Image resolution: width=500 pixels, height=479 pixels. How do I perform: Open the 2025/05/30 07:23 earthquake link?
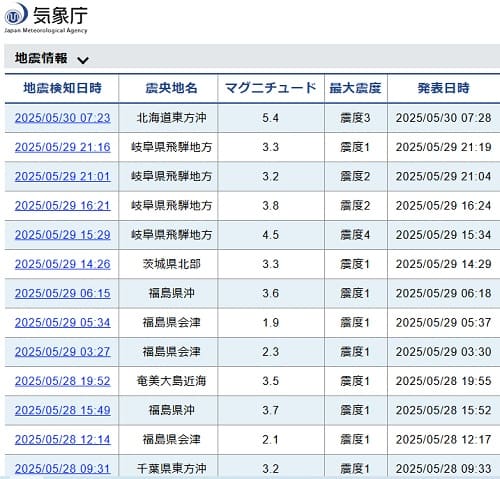tap(62, 118)
